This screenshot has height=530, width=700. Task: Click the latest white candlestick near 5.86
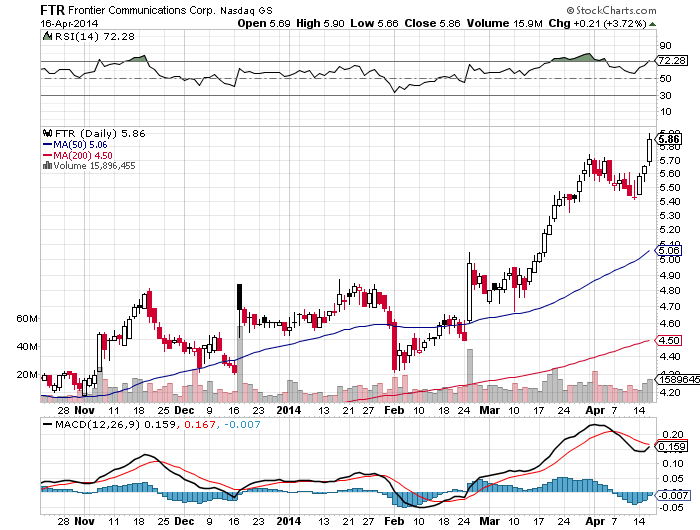649,150
